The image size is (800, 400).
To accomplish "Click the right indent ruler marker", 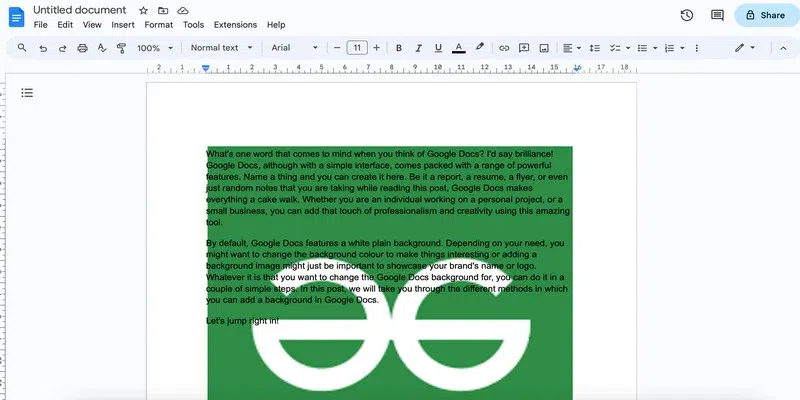I will [x=577, y=68].
